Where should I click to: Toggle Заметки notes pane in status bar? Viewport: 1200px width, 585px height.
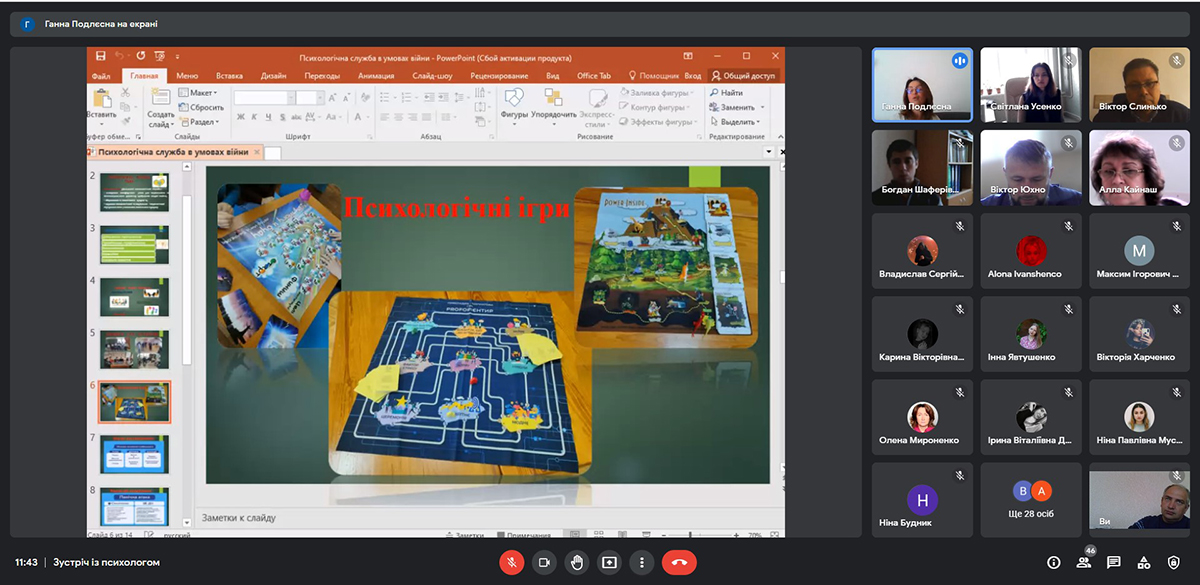[464, 535]
